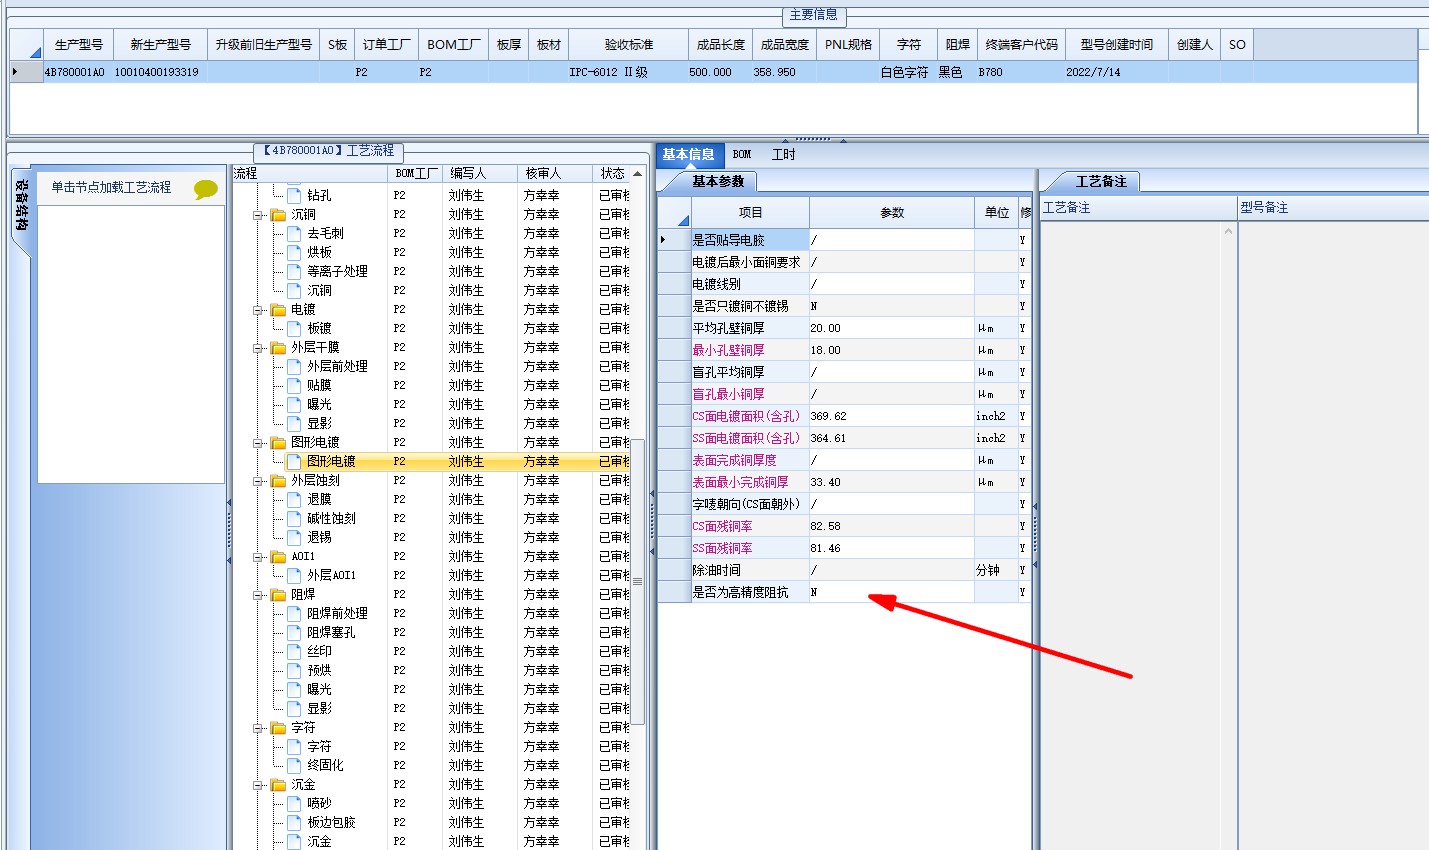The width and height of the screenshot is (1429, 850).
Task: Click the document icon beside 碱性蚀刻
Action: point(294,518)
